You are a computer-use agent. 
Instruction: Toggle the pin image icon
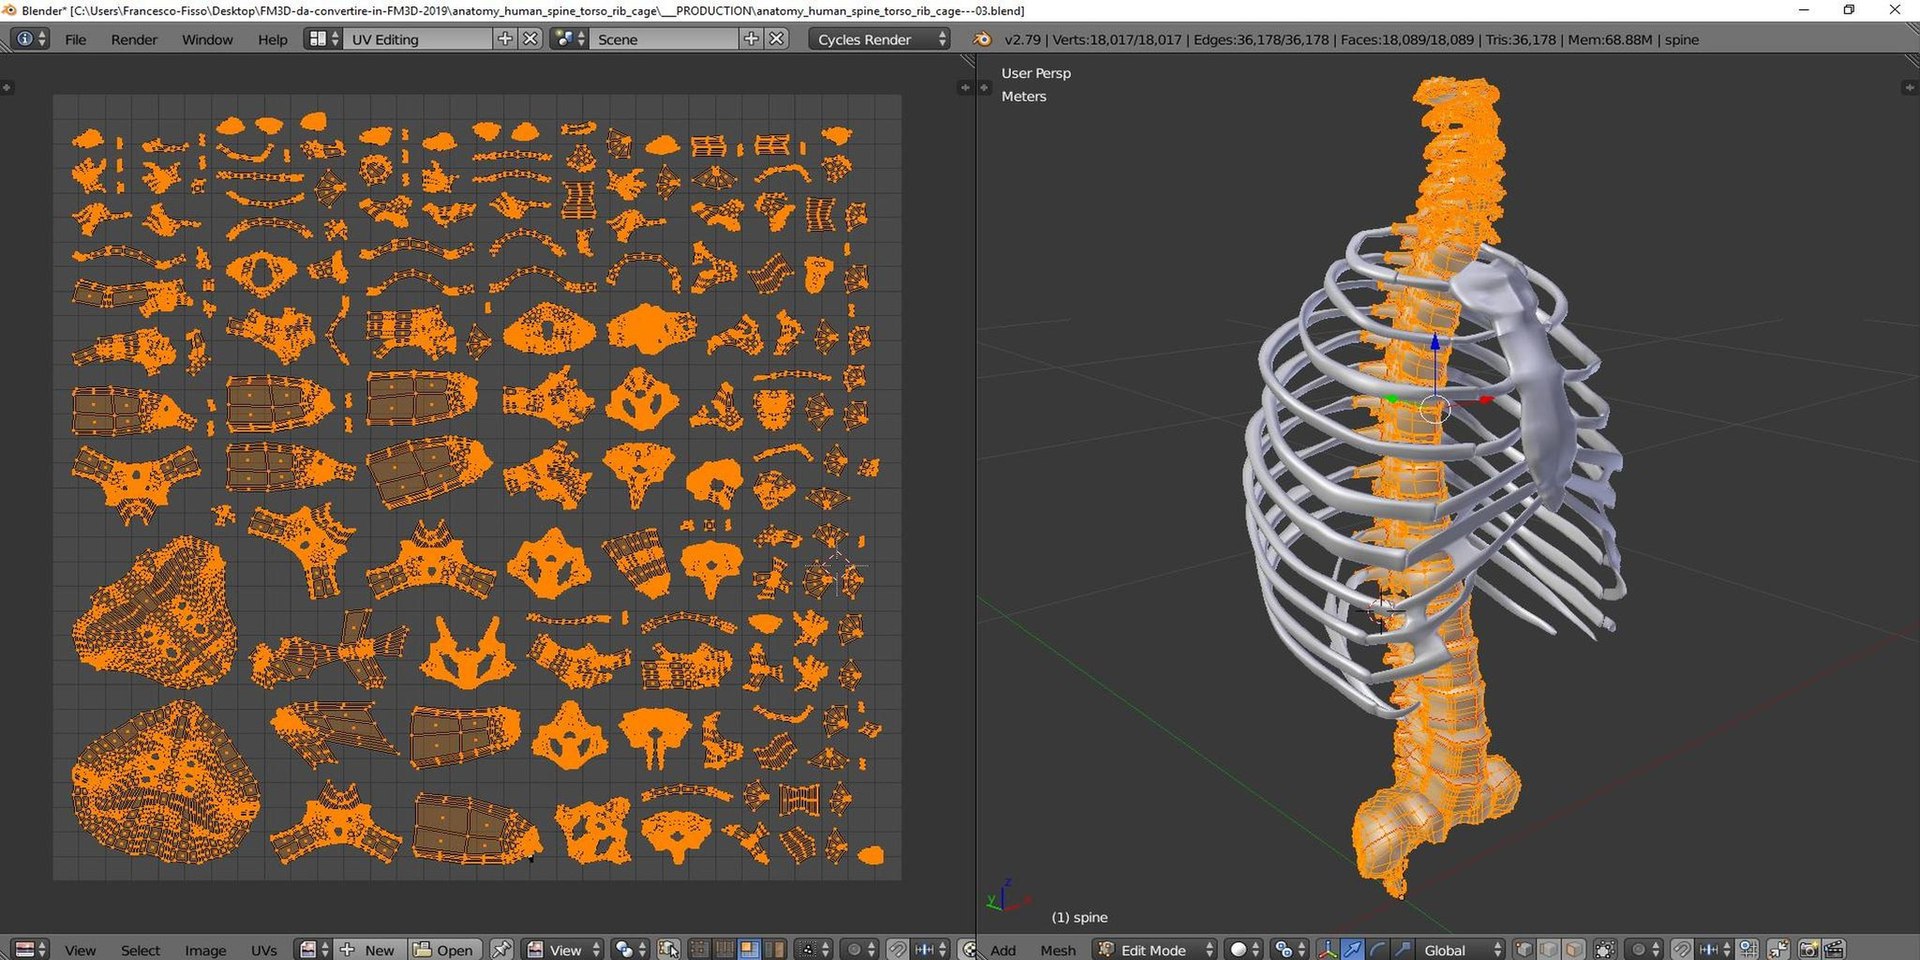(x=501, y=950)
